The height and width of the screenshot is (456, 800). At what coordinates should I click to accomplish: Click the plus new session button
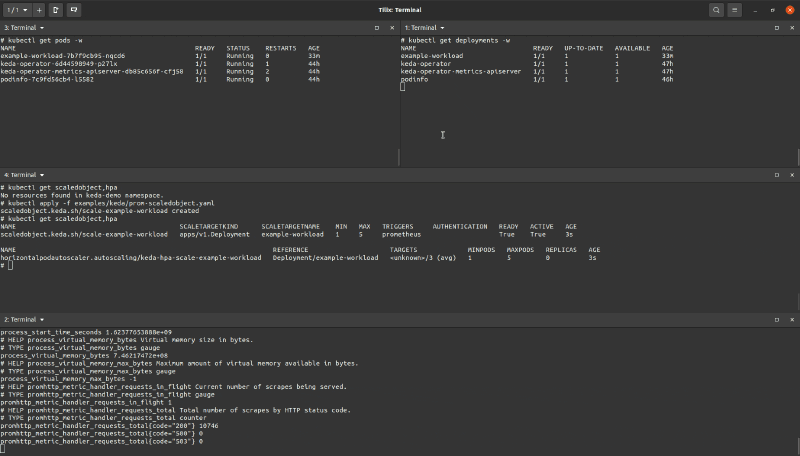tap(39, 10)
